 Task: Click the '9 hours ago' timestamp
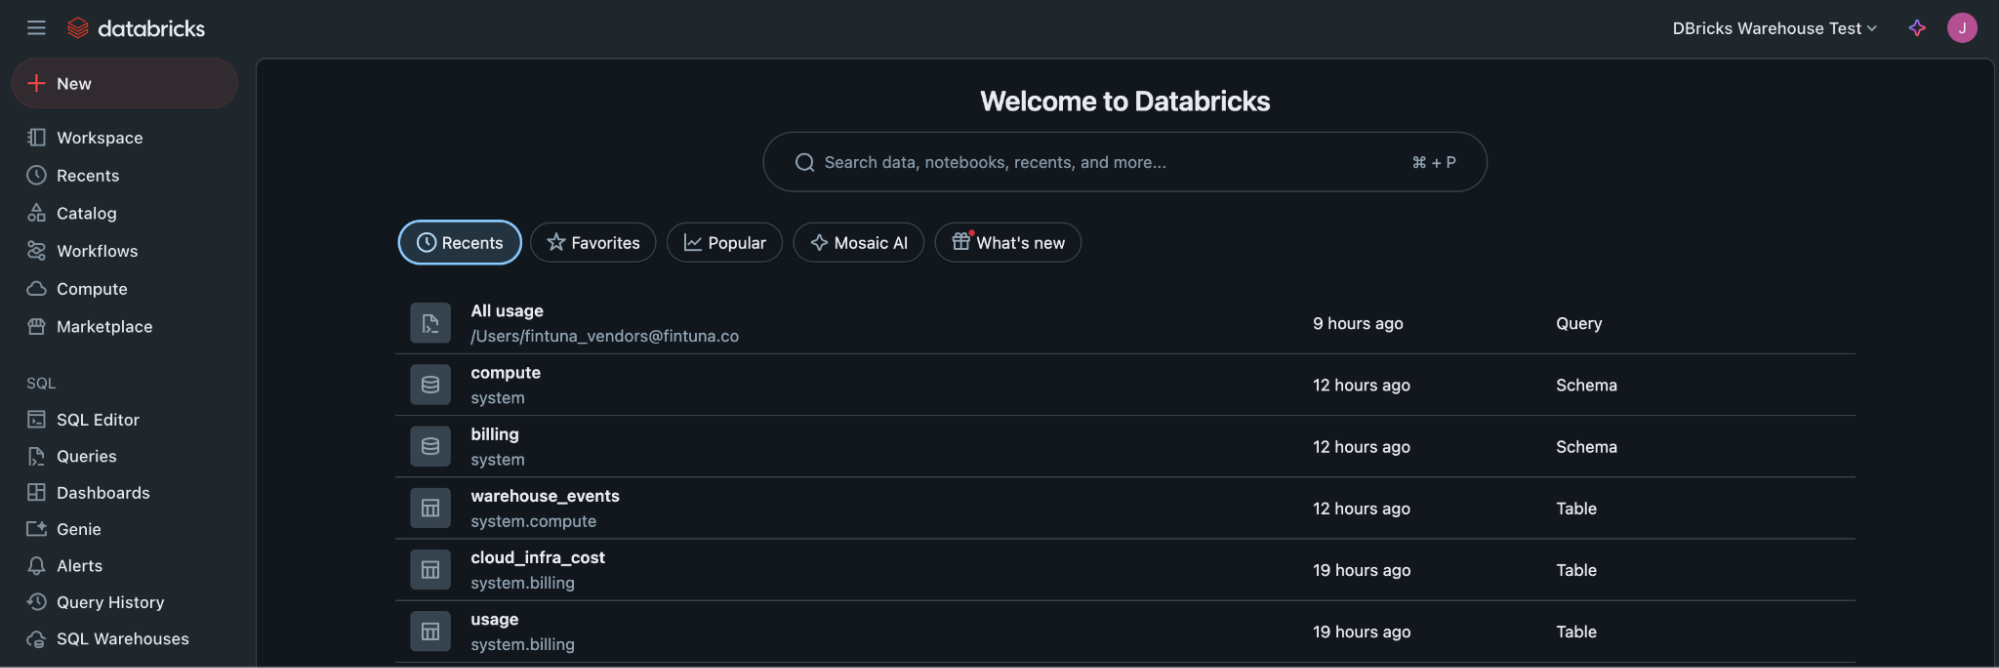[1358, 323]
